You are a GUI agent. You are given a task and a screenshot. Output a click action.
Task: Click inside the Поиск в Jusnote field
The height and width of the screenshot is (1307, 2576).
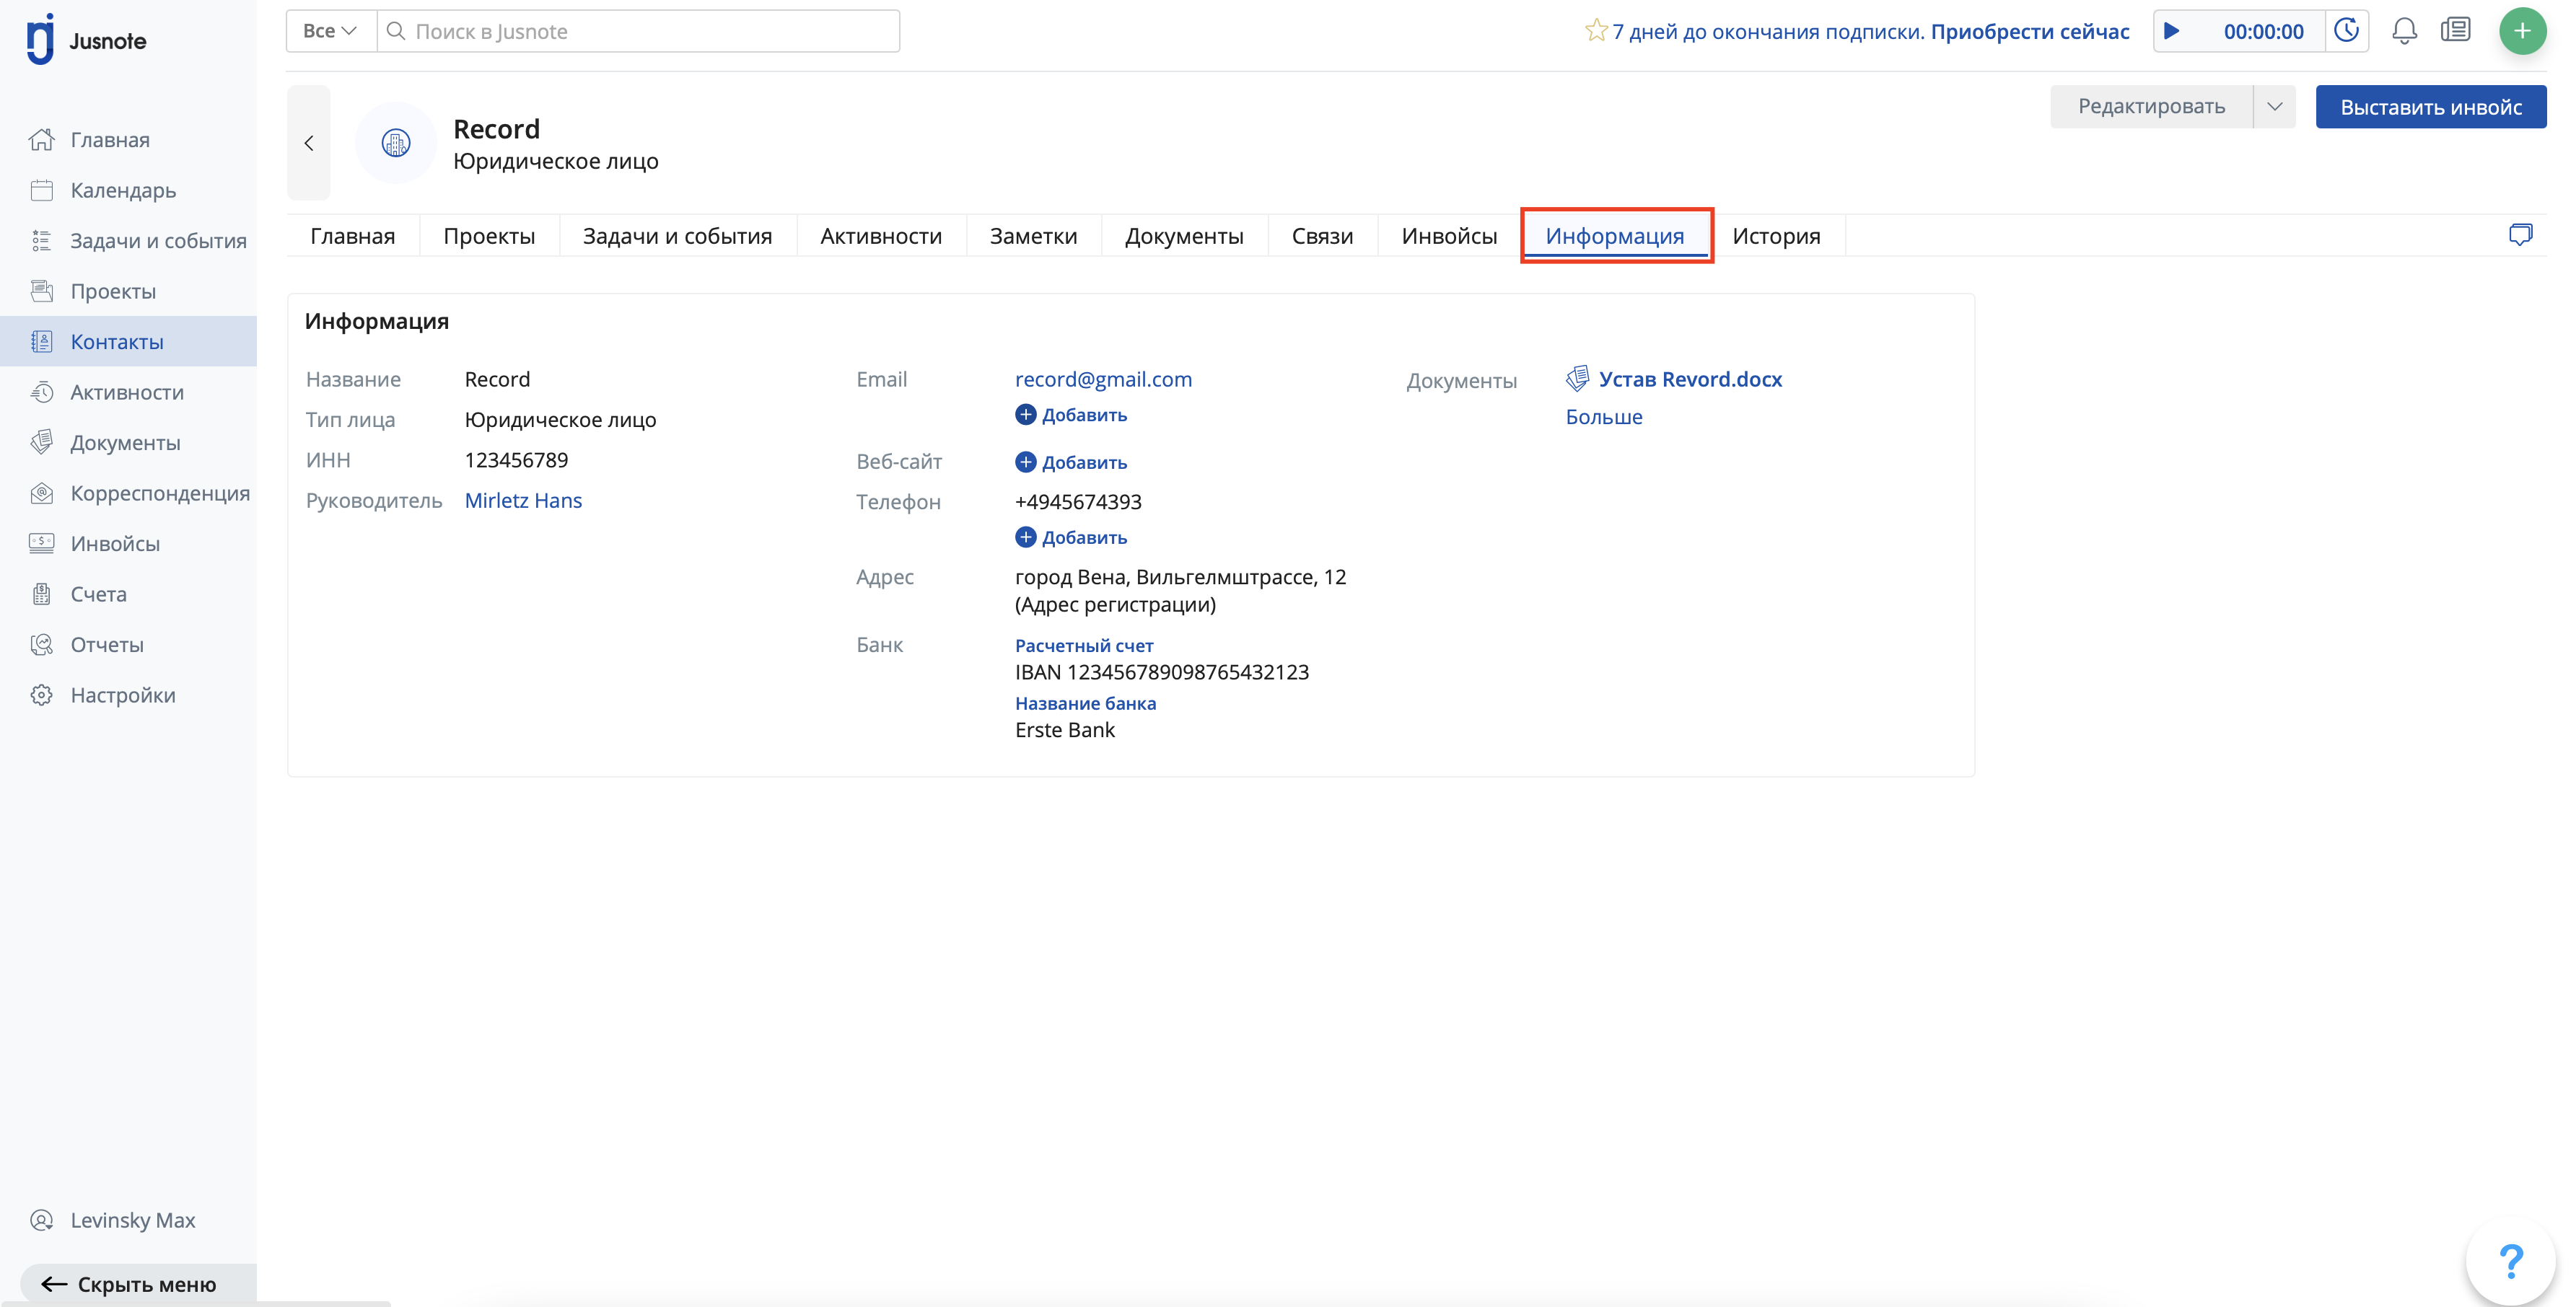tap(640, 31)
